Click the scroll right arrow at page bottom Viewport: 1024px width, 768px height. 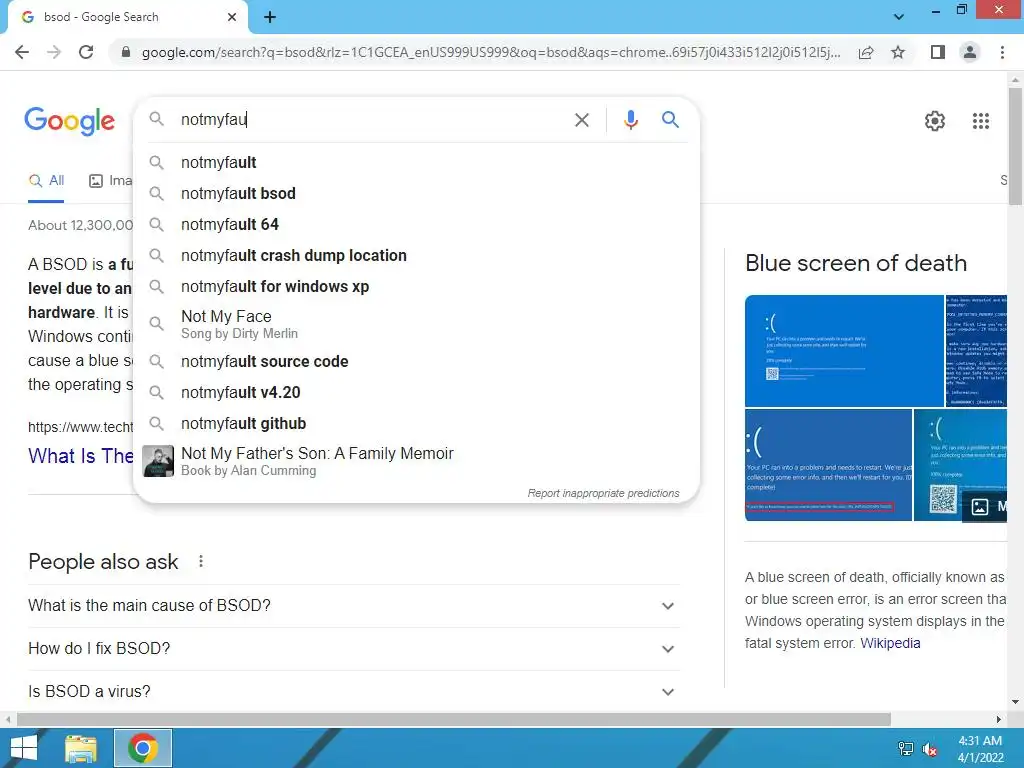click(999, 719)
